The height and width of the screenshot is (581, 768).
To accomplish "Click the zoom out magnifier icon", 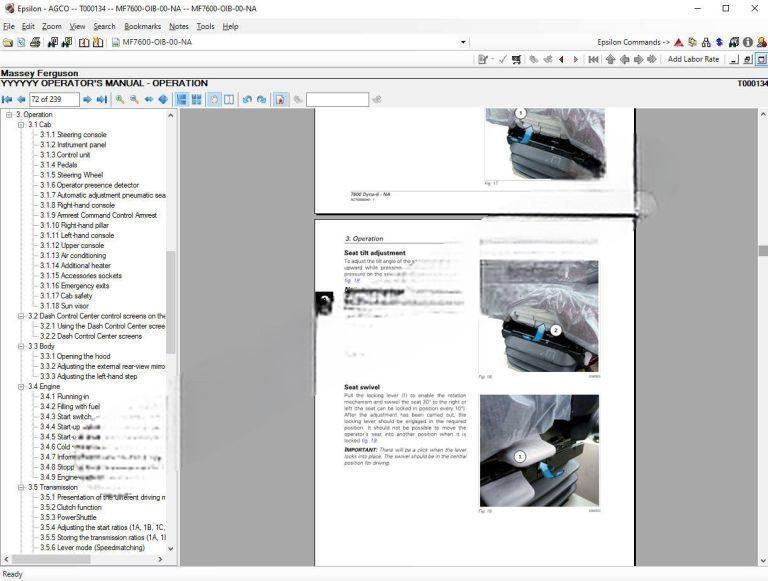I will coord(134,99).
